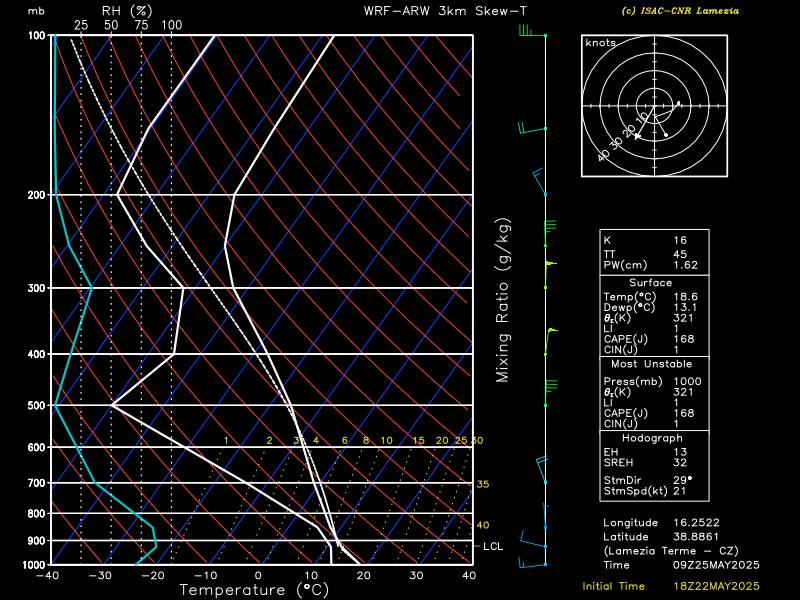The image size is (800, 600).
Task: Click the 'SREH' value '32'
Action: (x=680, y=463)
